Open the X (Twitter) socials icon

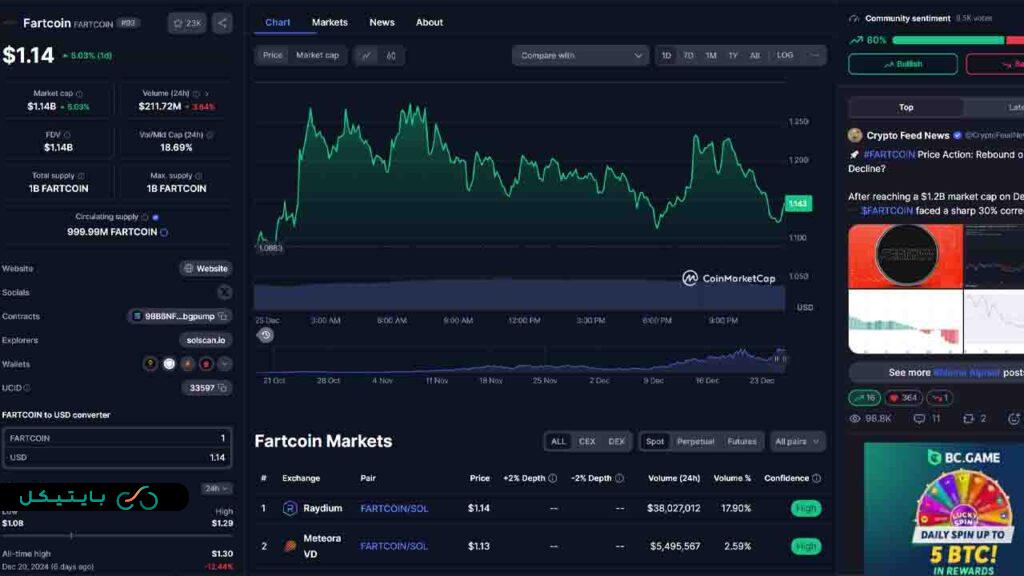tap(224, 292)
